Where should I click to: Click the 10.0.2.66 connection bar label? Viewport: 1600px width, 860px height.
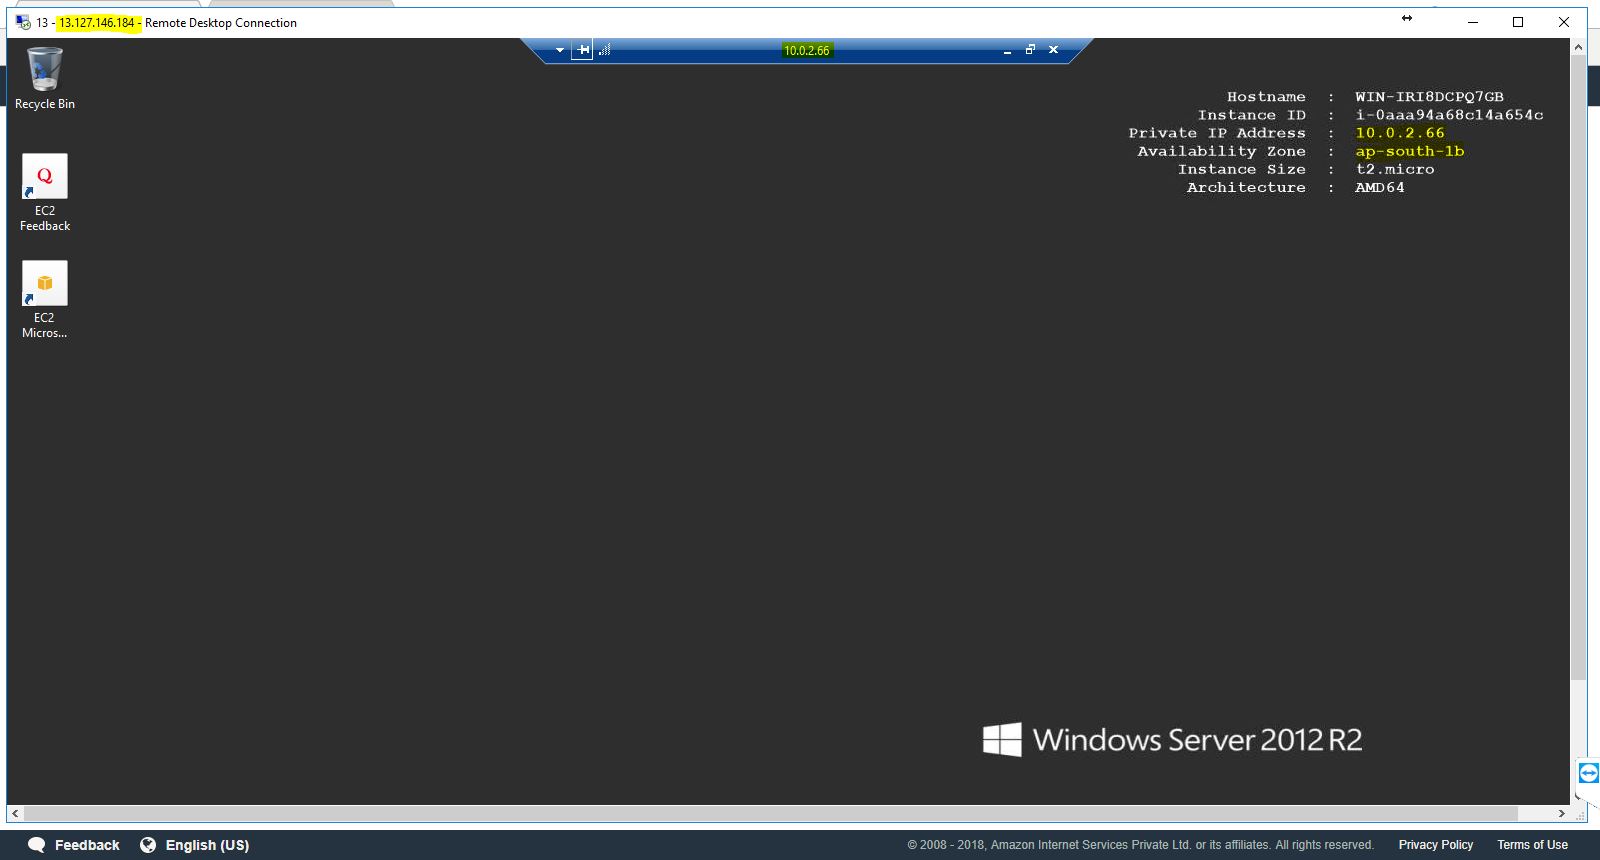click(806, 50)
